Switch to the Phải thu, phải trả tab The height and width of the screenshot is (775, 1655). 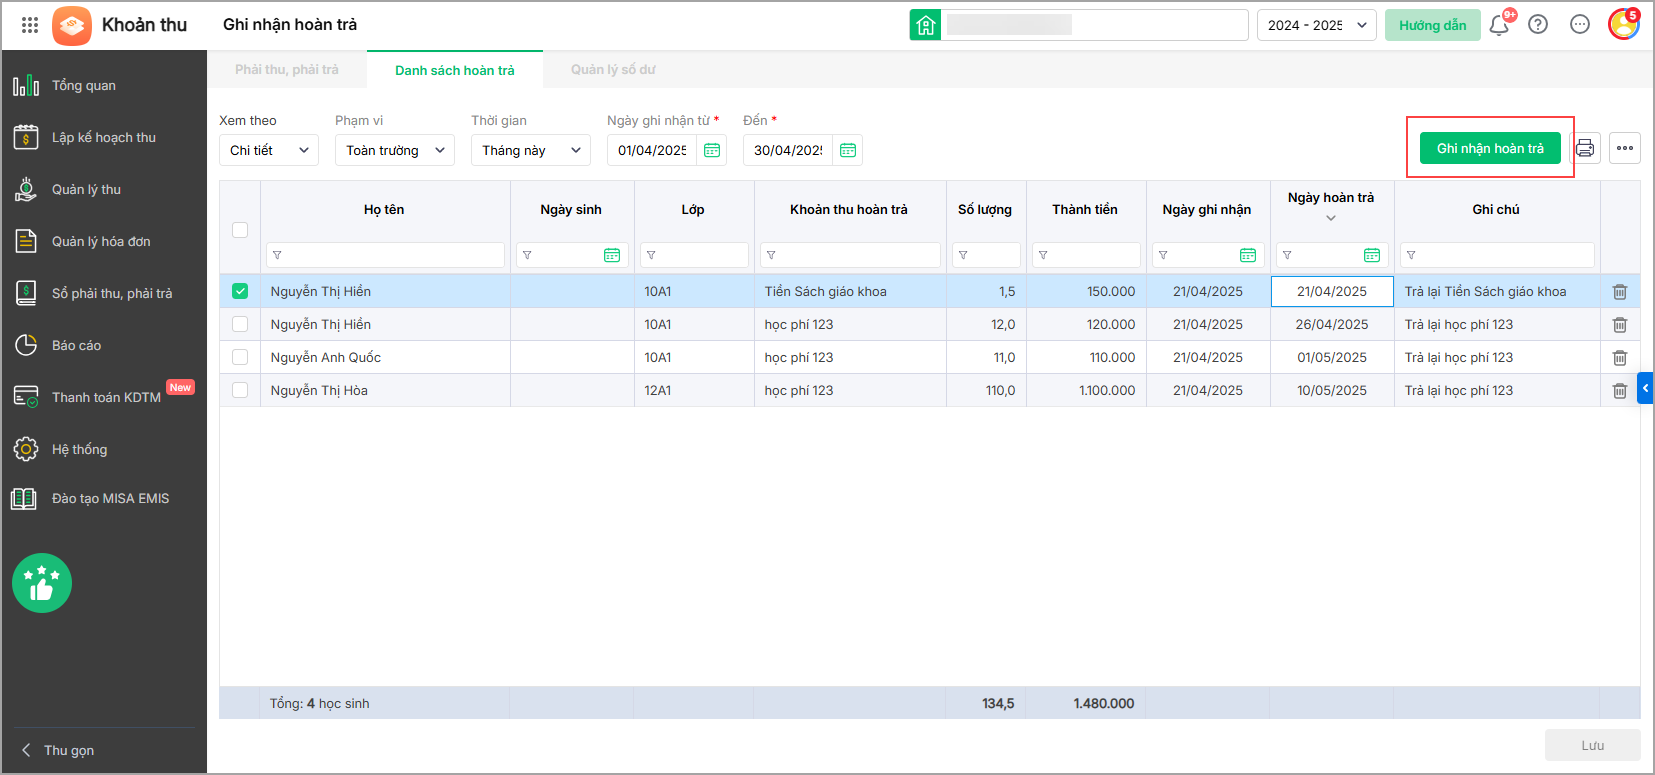click(x=287, y=70)
